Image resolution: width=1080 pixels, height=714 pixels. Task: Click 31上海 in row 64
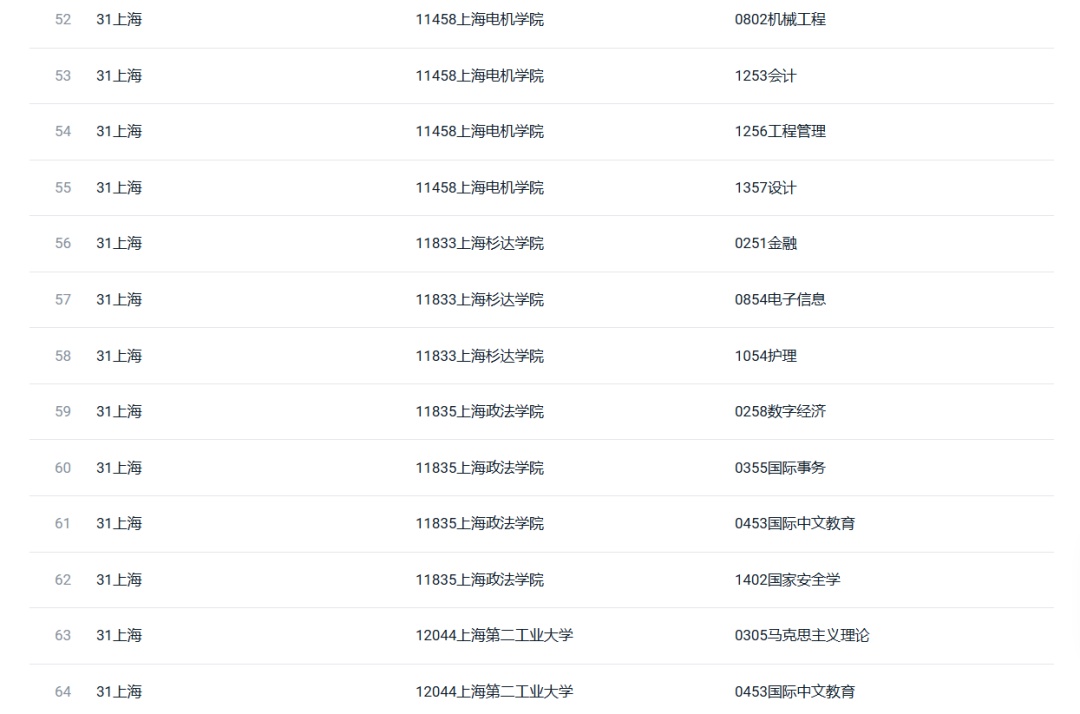(119, 692)
